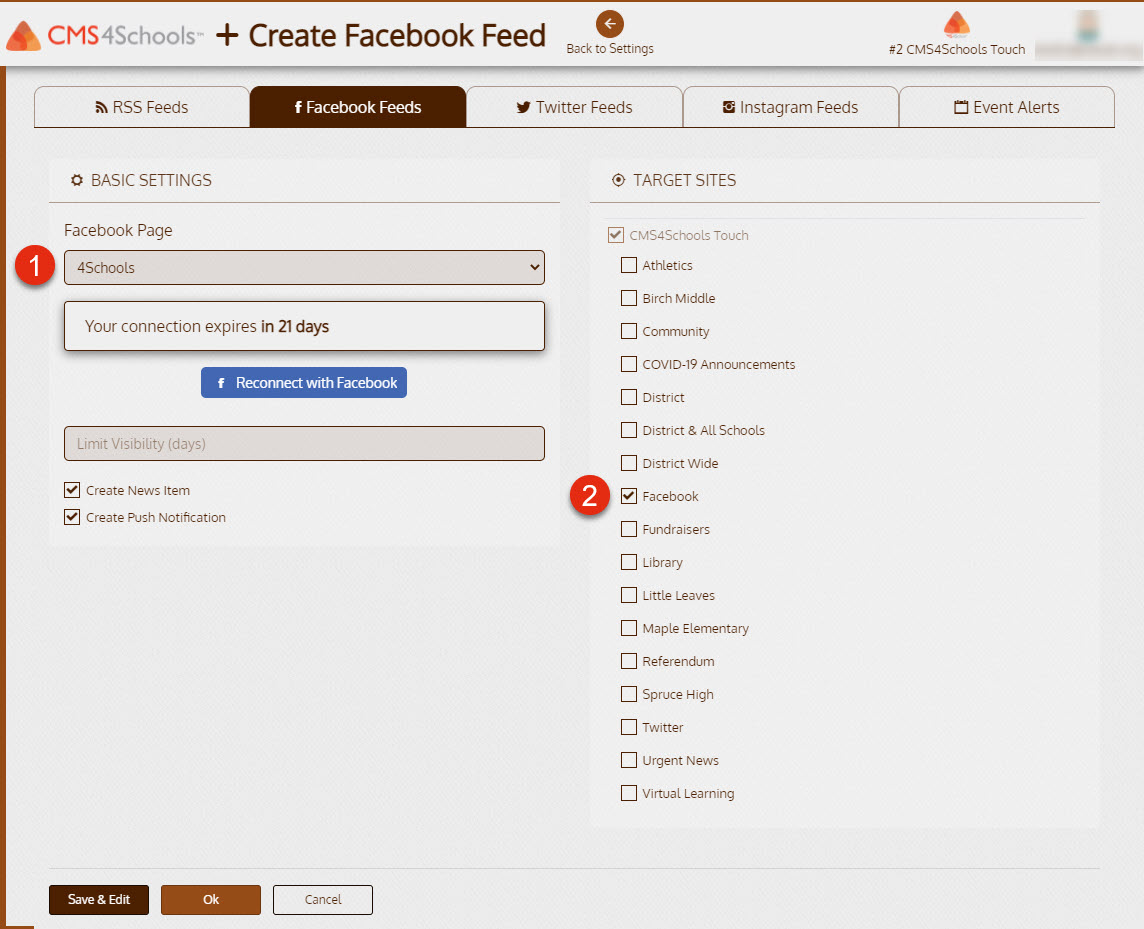This screenshot has width=1144, height=929.
Task: Click the connection expires in 21 days box
Action: (x=304, y=326)
